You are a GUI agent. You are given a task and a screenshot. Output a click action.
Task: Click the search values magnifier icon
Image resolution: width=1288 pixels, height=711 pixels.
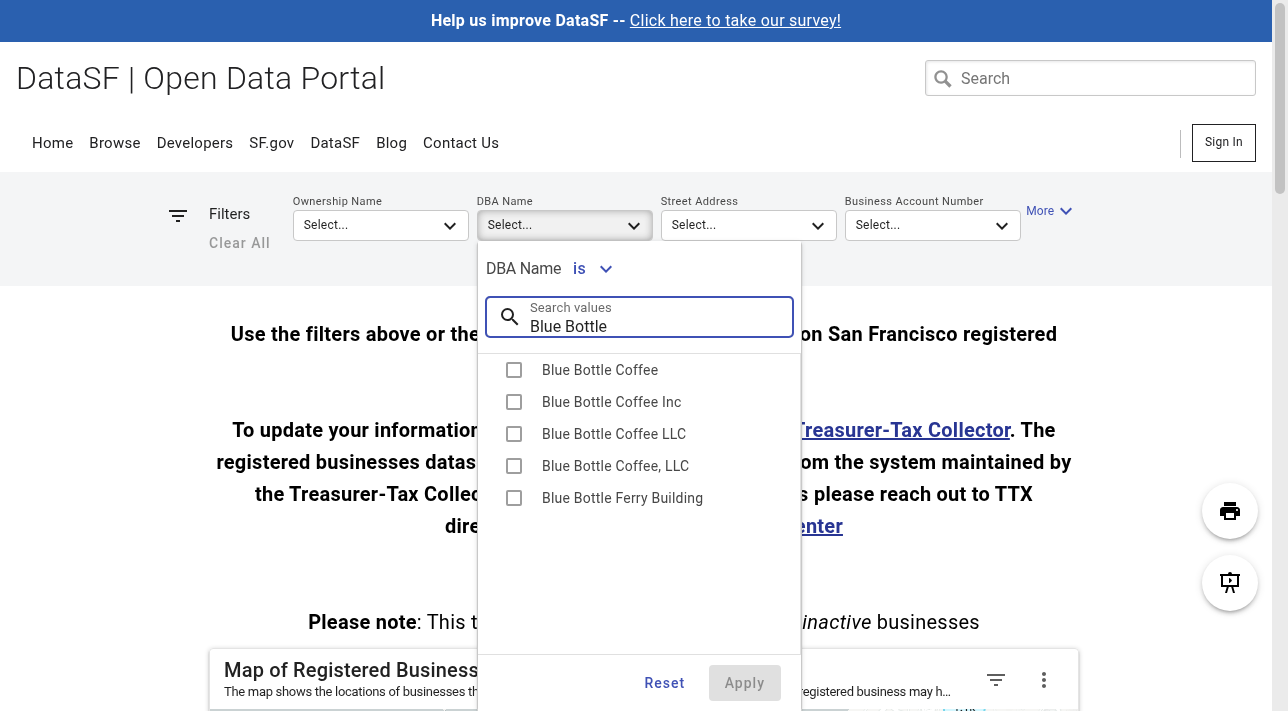pos(509,317)
